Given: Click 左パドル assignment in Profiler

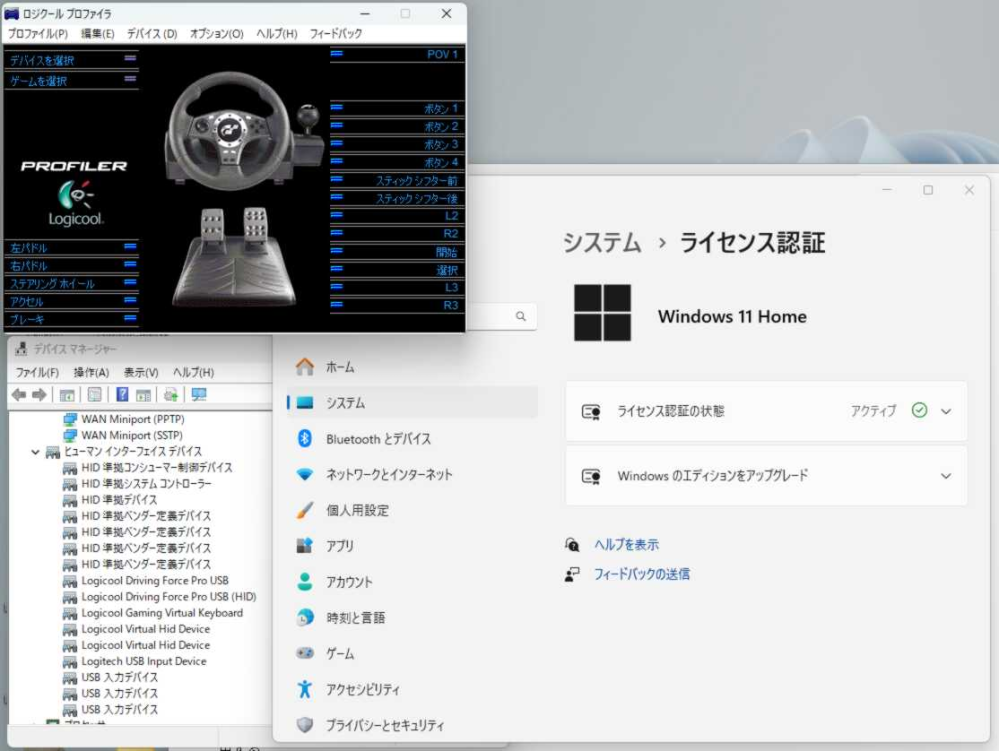Looking at the screenshot, I should click(x=71, y=248).
